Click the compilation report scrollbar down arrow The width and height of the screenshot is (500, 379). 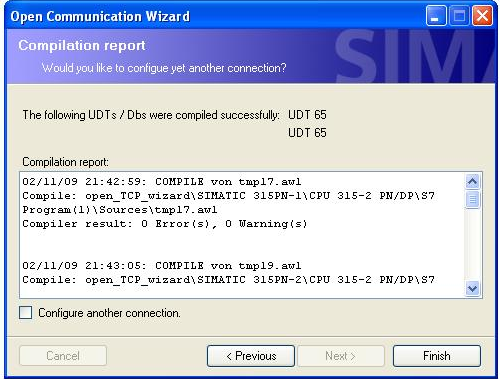pyautogui.click(x=472, y=288)
